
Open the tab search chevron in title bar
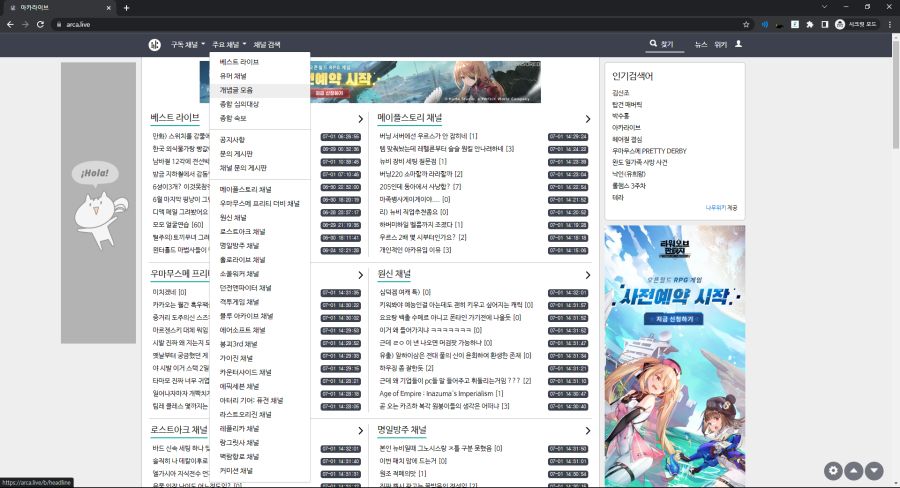[824, 7]
